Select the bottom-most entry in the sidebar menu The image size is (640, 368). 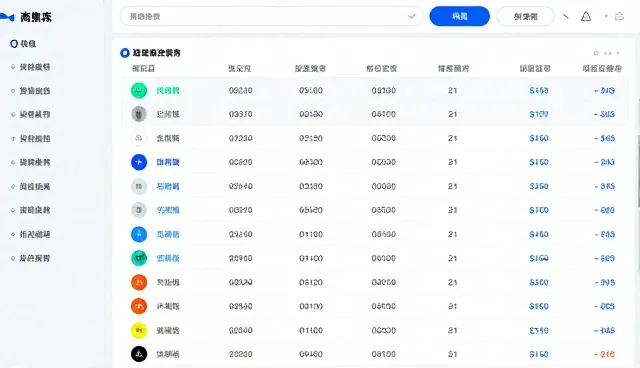tap(31, 258)
